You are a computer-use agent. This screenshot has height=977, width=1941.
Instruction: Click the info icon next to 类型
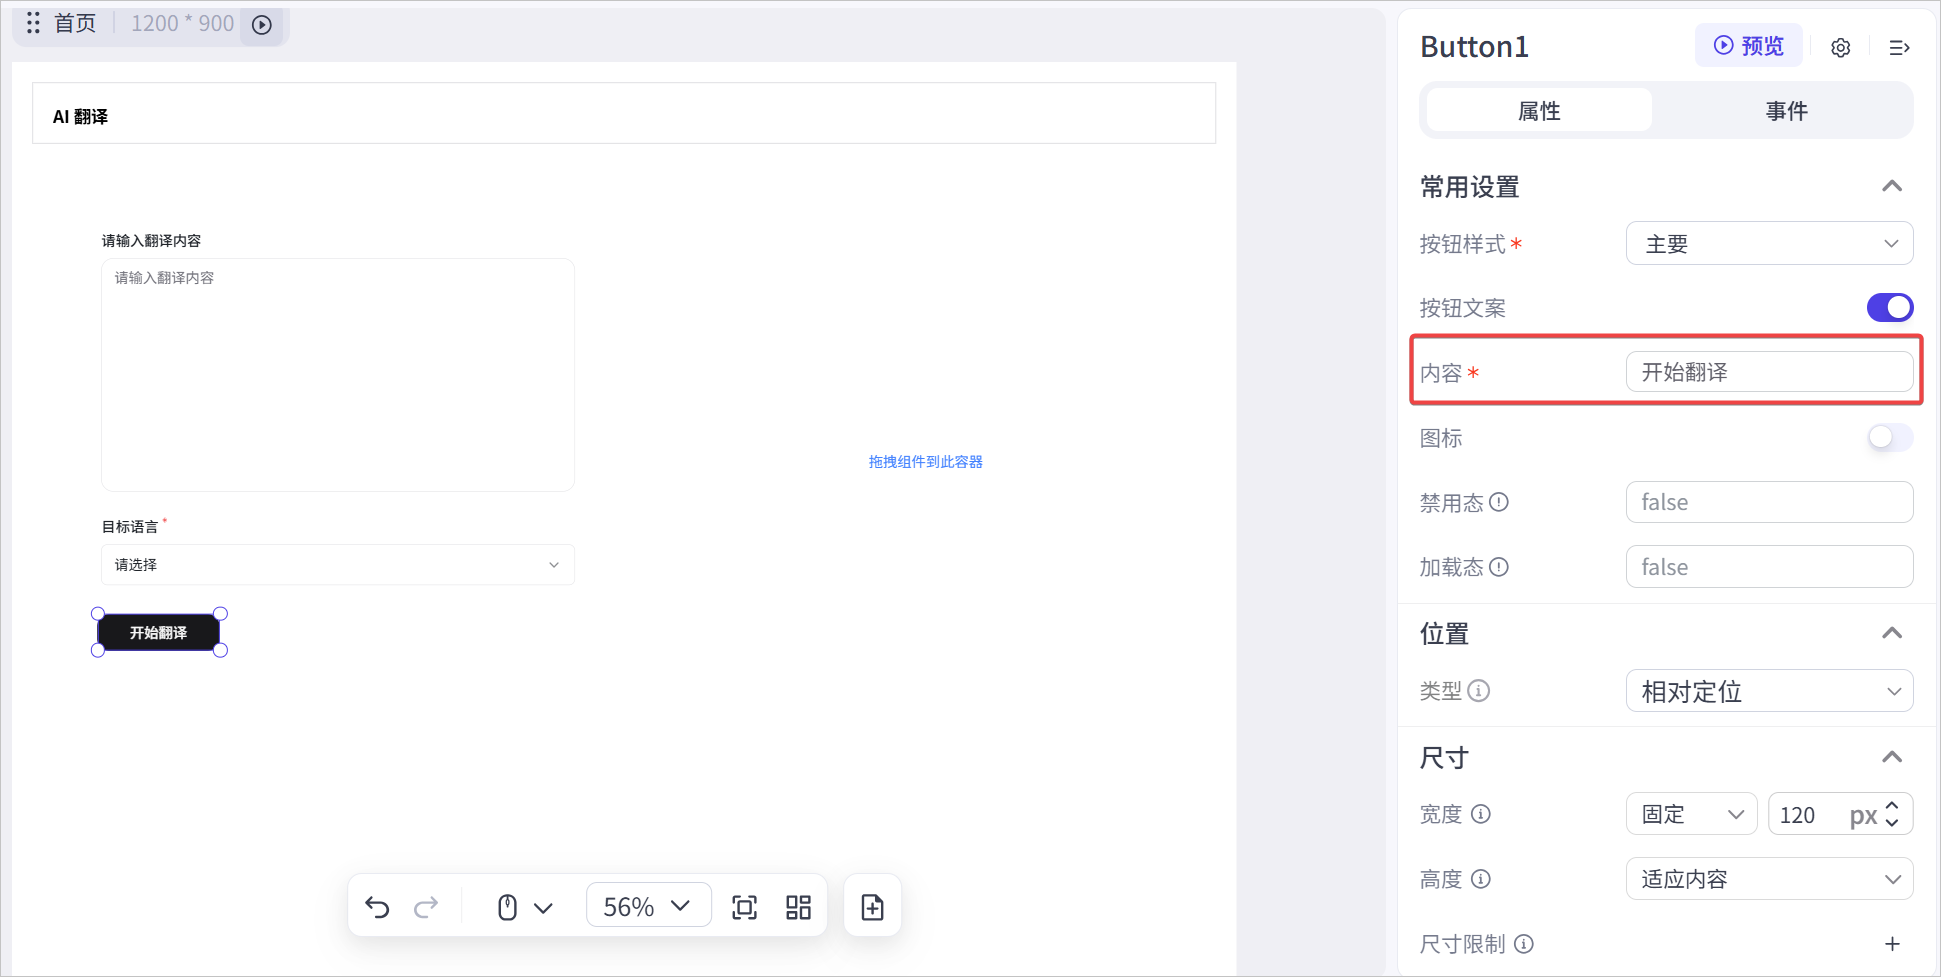1479,690
